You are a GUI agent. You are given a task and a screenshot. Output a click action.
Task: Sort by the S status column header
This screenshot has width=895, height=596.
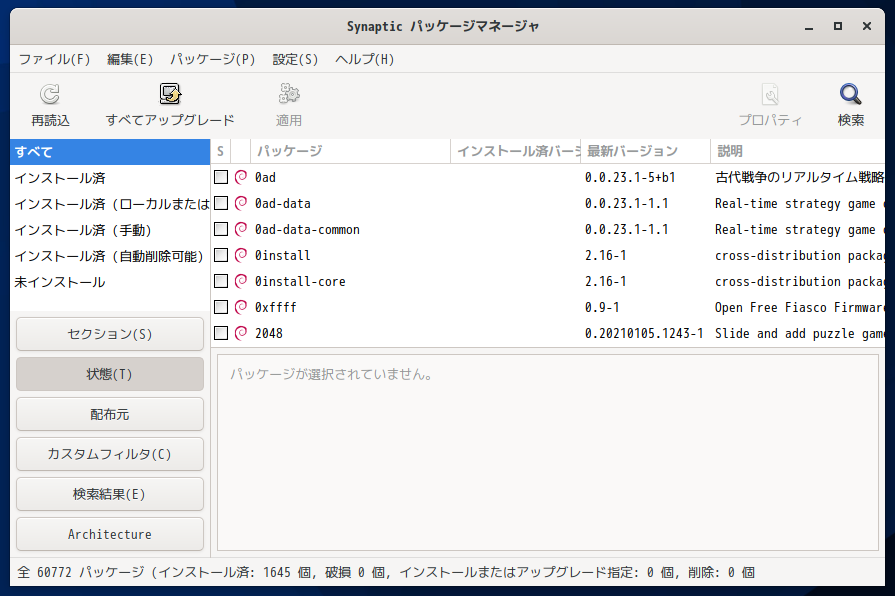[221, 151]
